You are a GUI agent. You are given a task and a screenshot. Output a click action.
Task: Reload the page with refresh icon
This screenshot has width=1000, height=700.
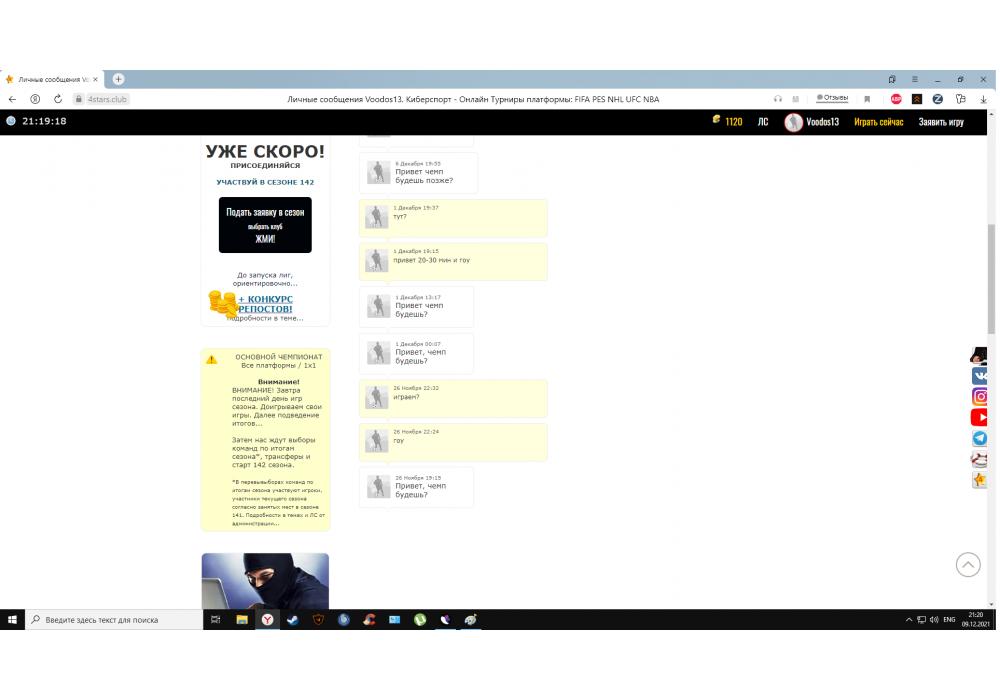[x=58, y=99]
